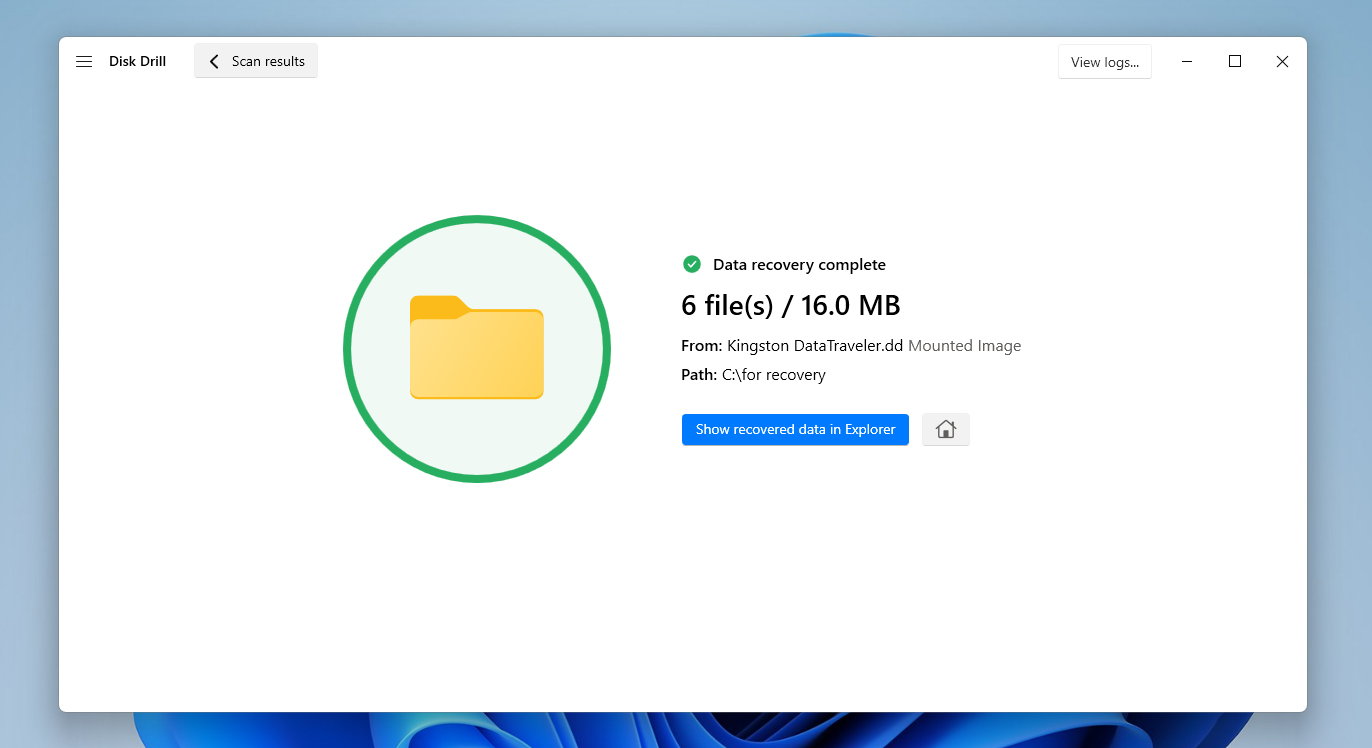Open the hamburger menu
This screenshot has height=748, width=1372.
(84, 61)
